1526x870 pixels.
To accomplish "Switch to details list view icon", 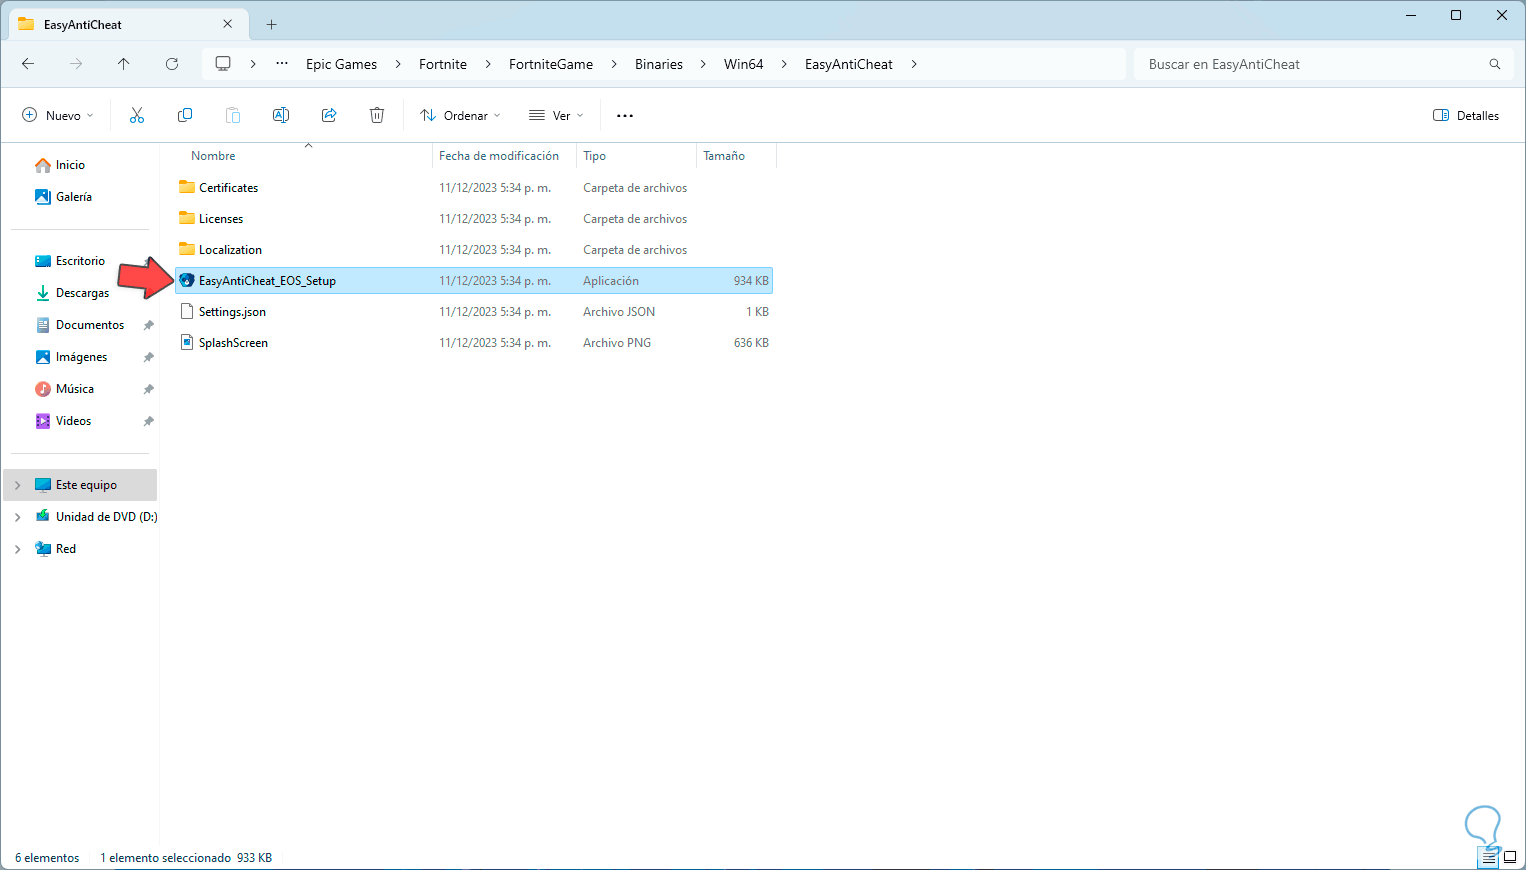I will pos(1489,857).
